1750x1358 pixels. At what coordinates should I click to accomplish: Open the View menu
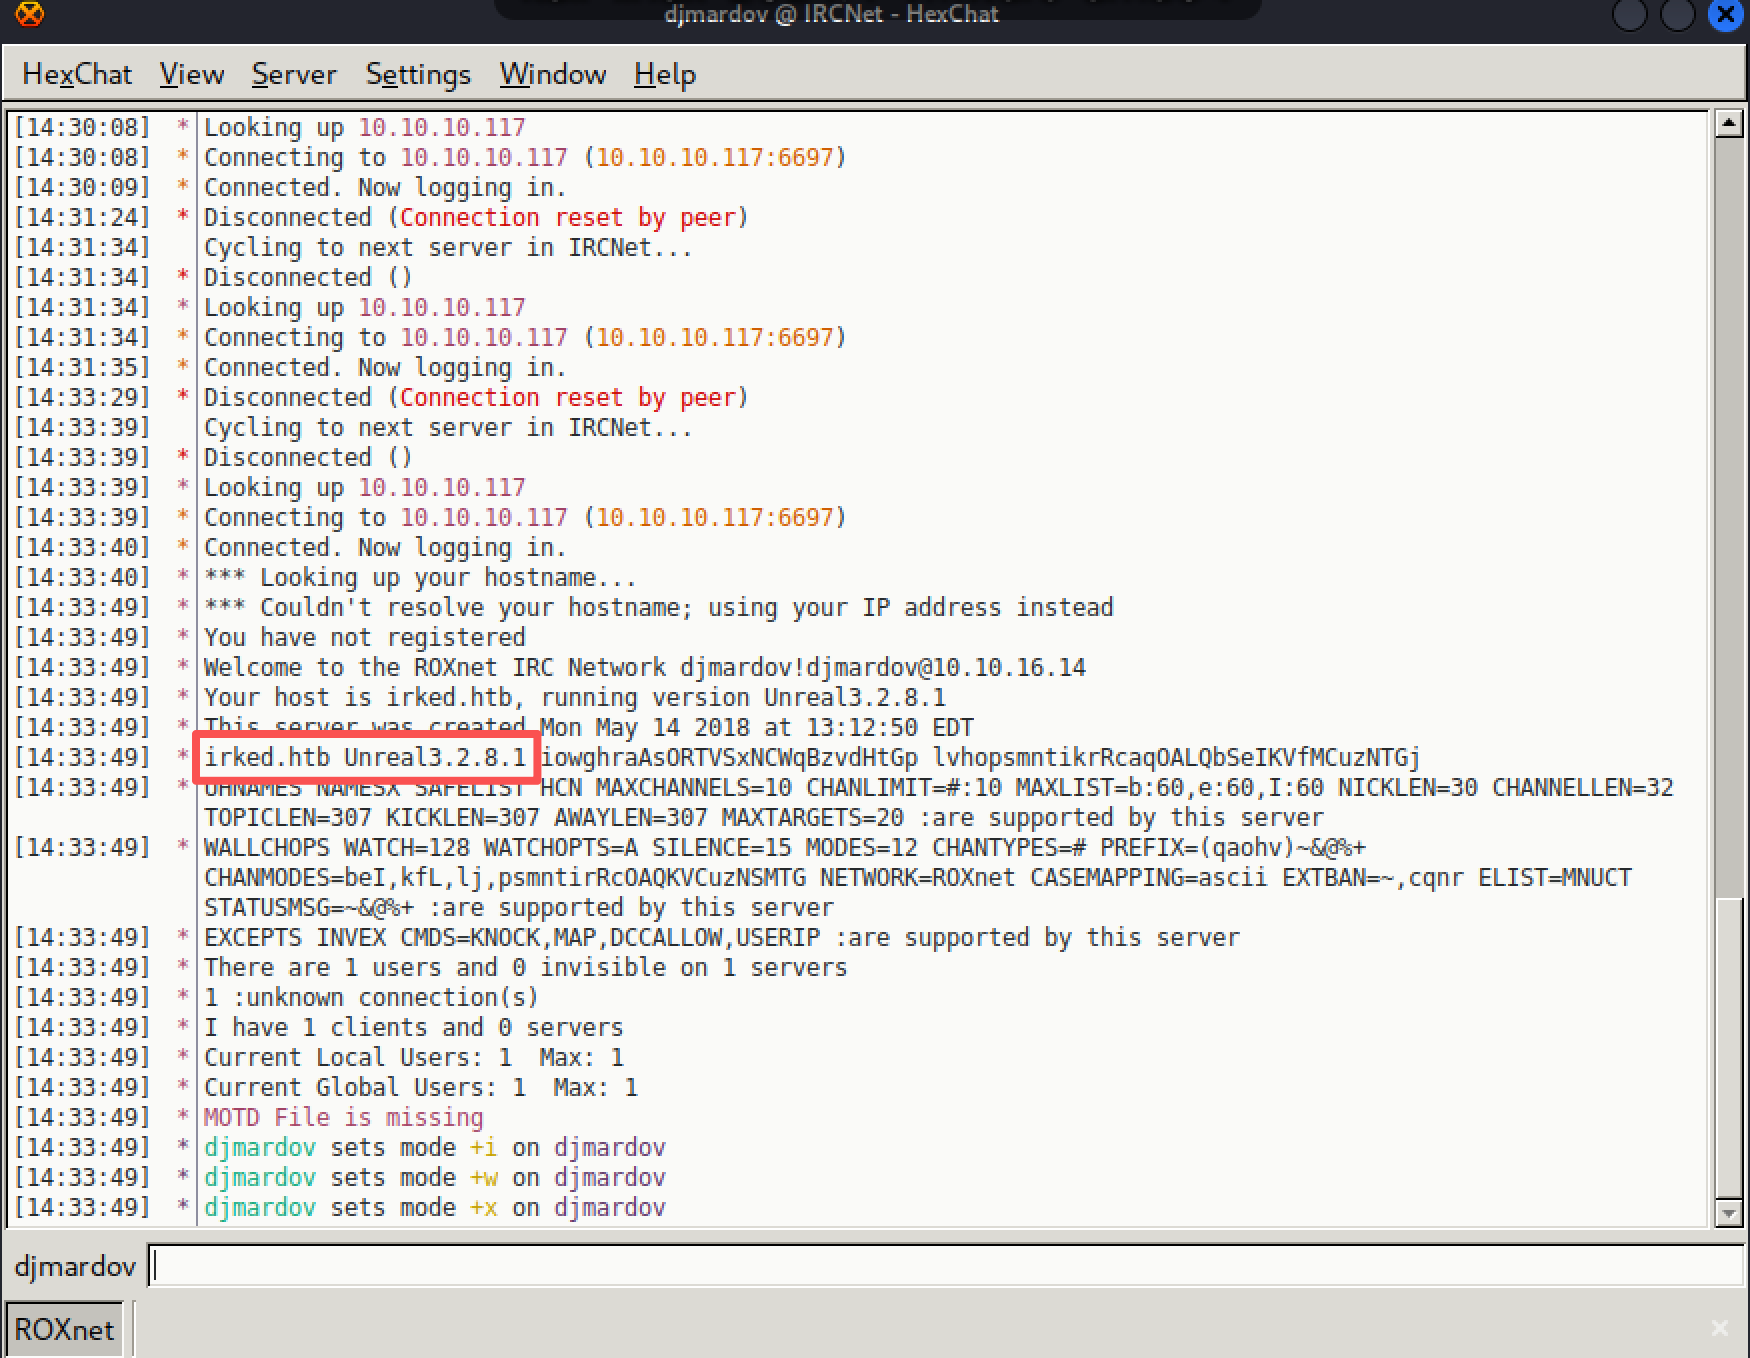click(191, 74)
